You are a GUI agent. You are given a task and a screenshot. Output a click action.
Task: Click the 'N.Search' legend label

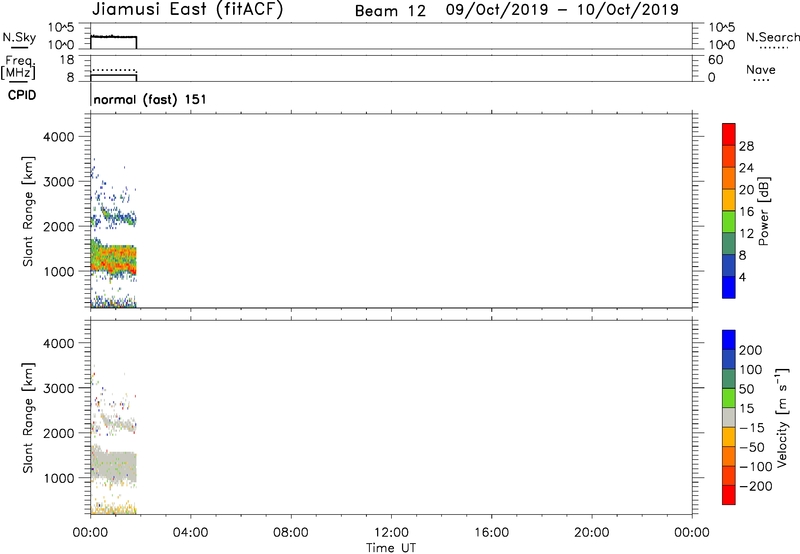772,37
